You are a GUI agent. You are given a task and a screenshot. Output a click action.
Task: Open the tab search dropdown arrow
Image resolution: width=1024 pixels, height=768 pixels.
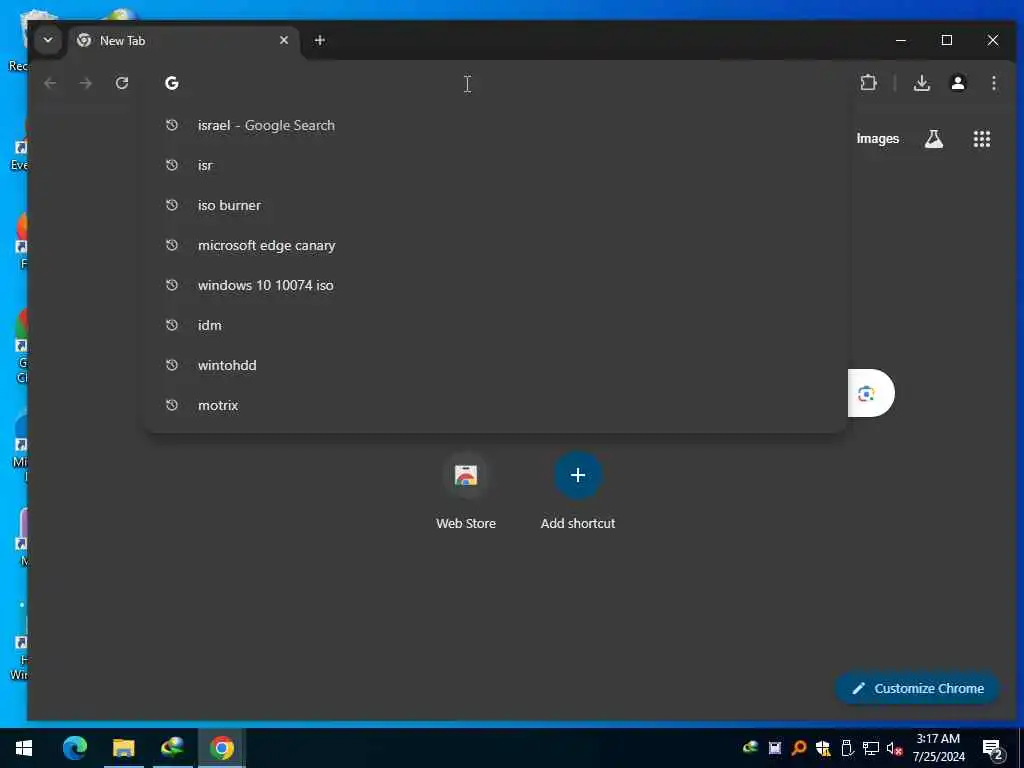click(x=48, y=40)
